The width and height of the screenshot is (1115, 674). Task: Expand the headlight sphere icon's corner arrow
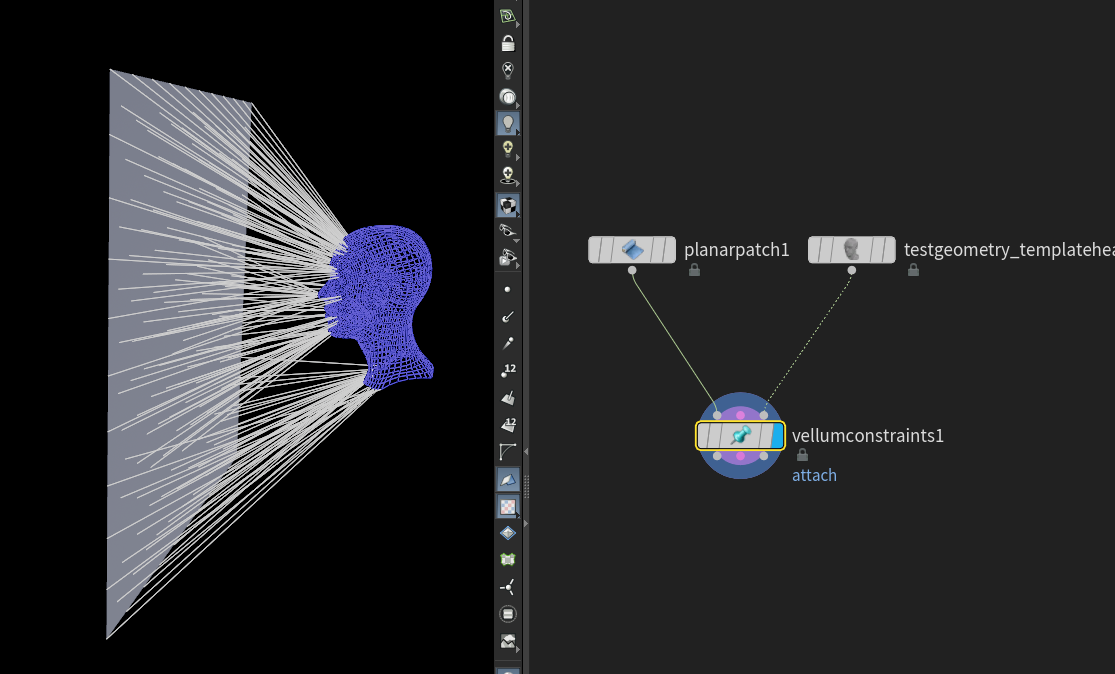518,105
